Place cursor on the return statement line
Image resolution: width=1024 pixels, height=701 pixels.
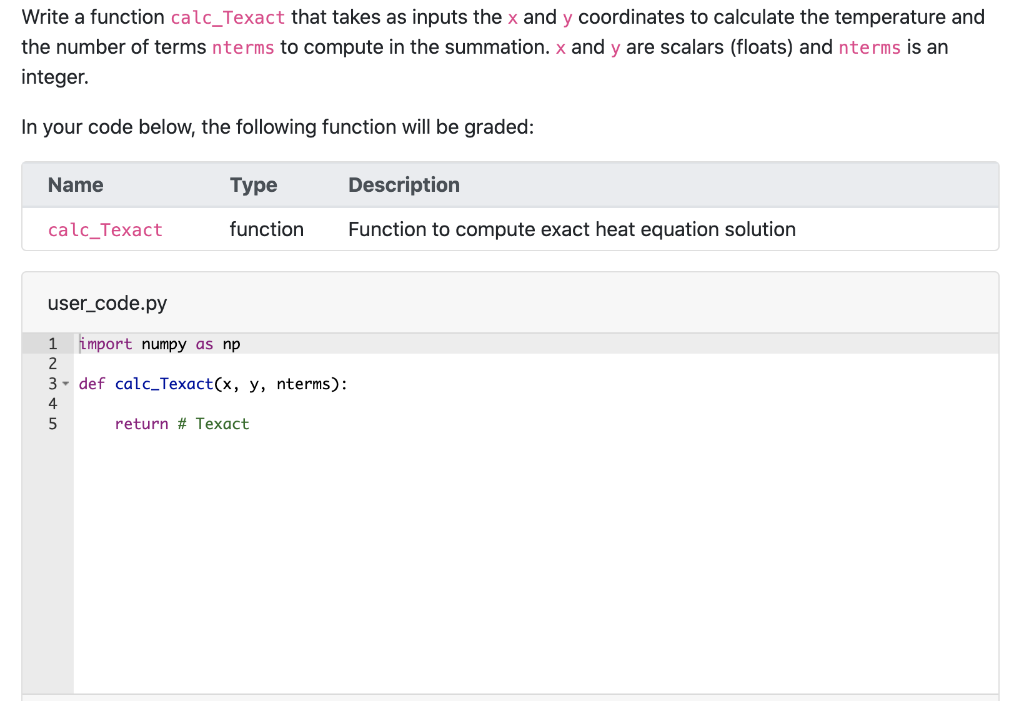[x=140, y=423]
